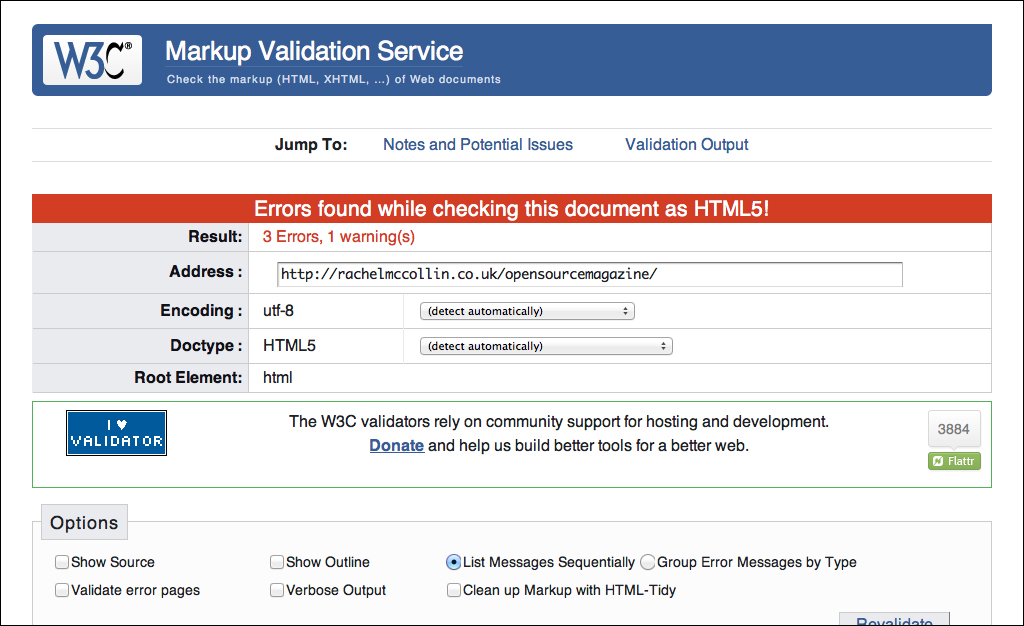Click the Options legend heading
The height and width of the screenshot is (626, 1024).
tap(84, 523)
